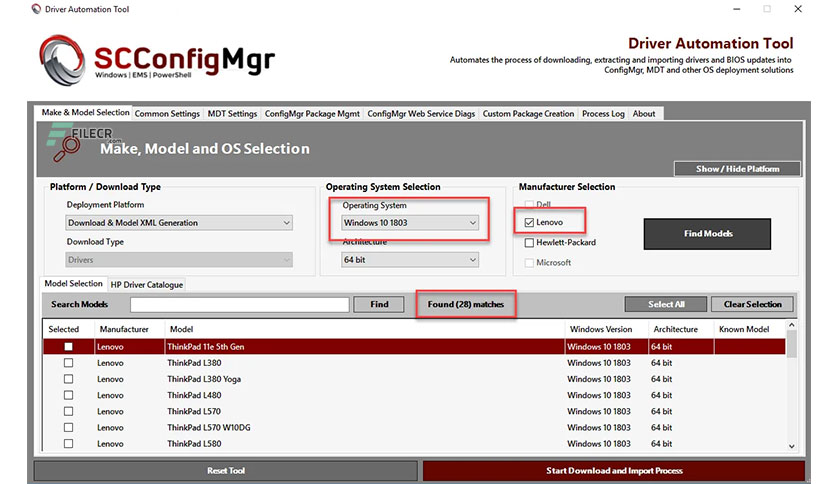836x484 pixels.
Task: Click the Reset Tool button
Action: pos(226,471)
